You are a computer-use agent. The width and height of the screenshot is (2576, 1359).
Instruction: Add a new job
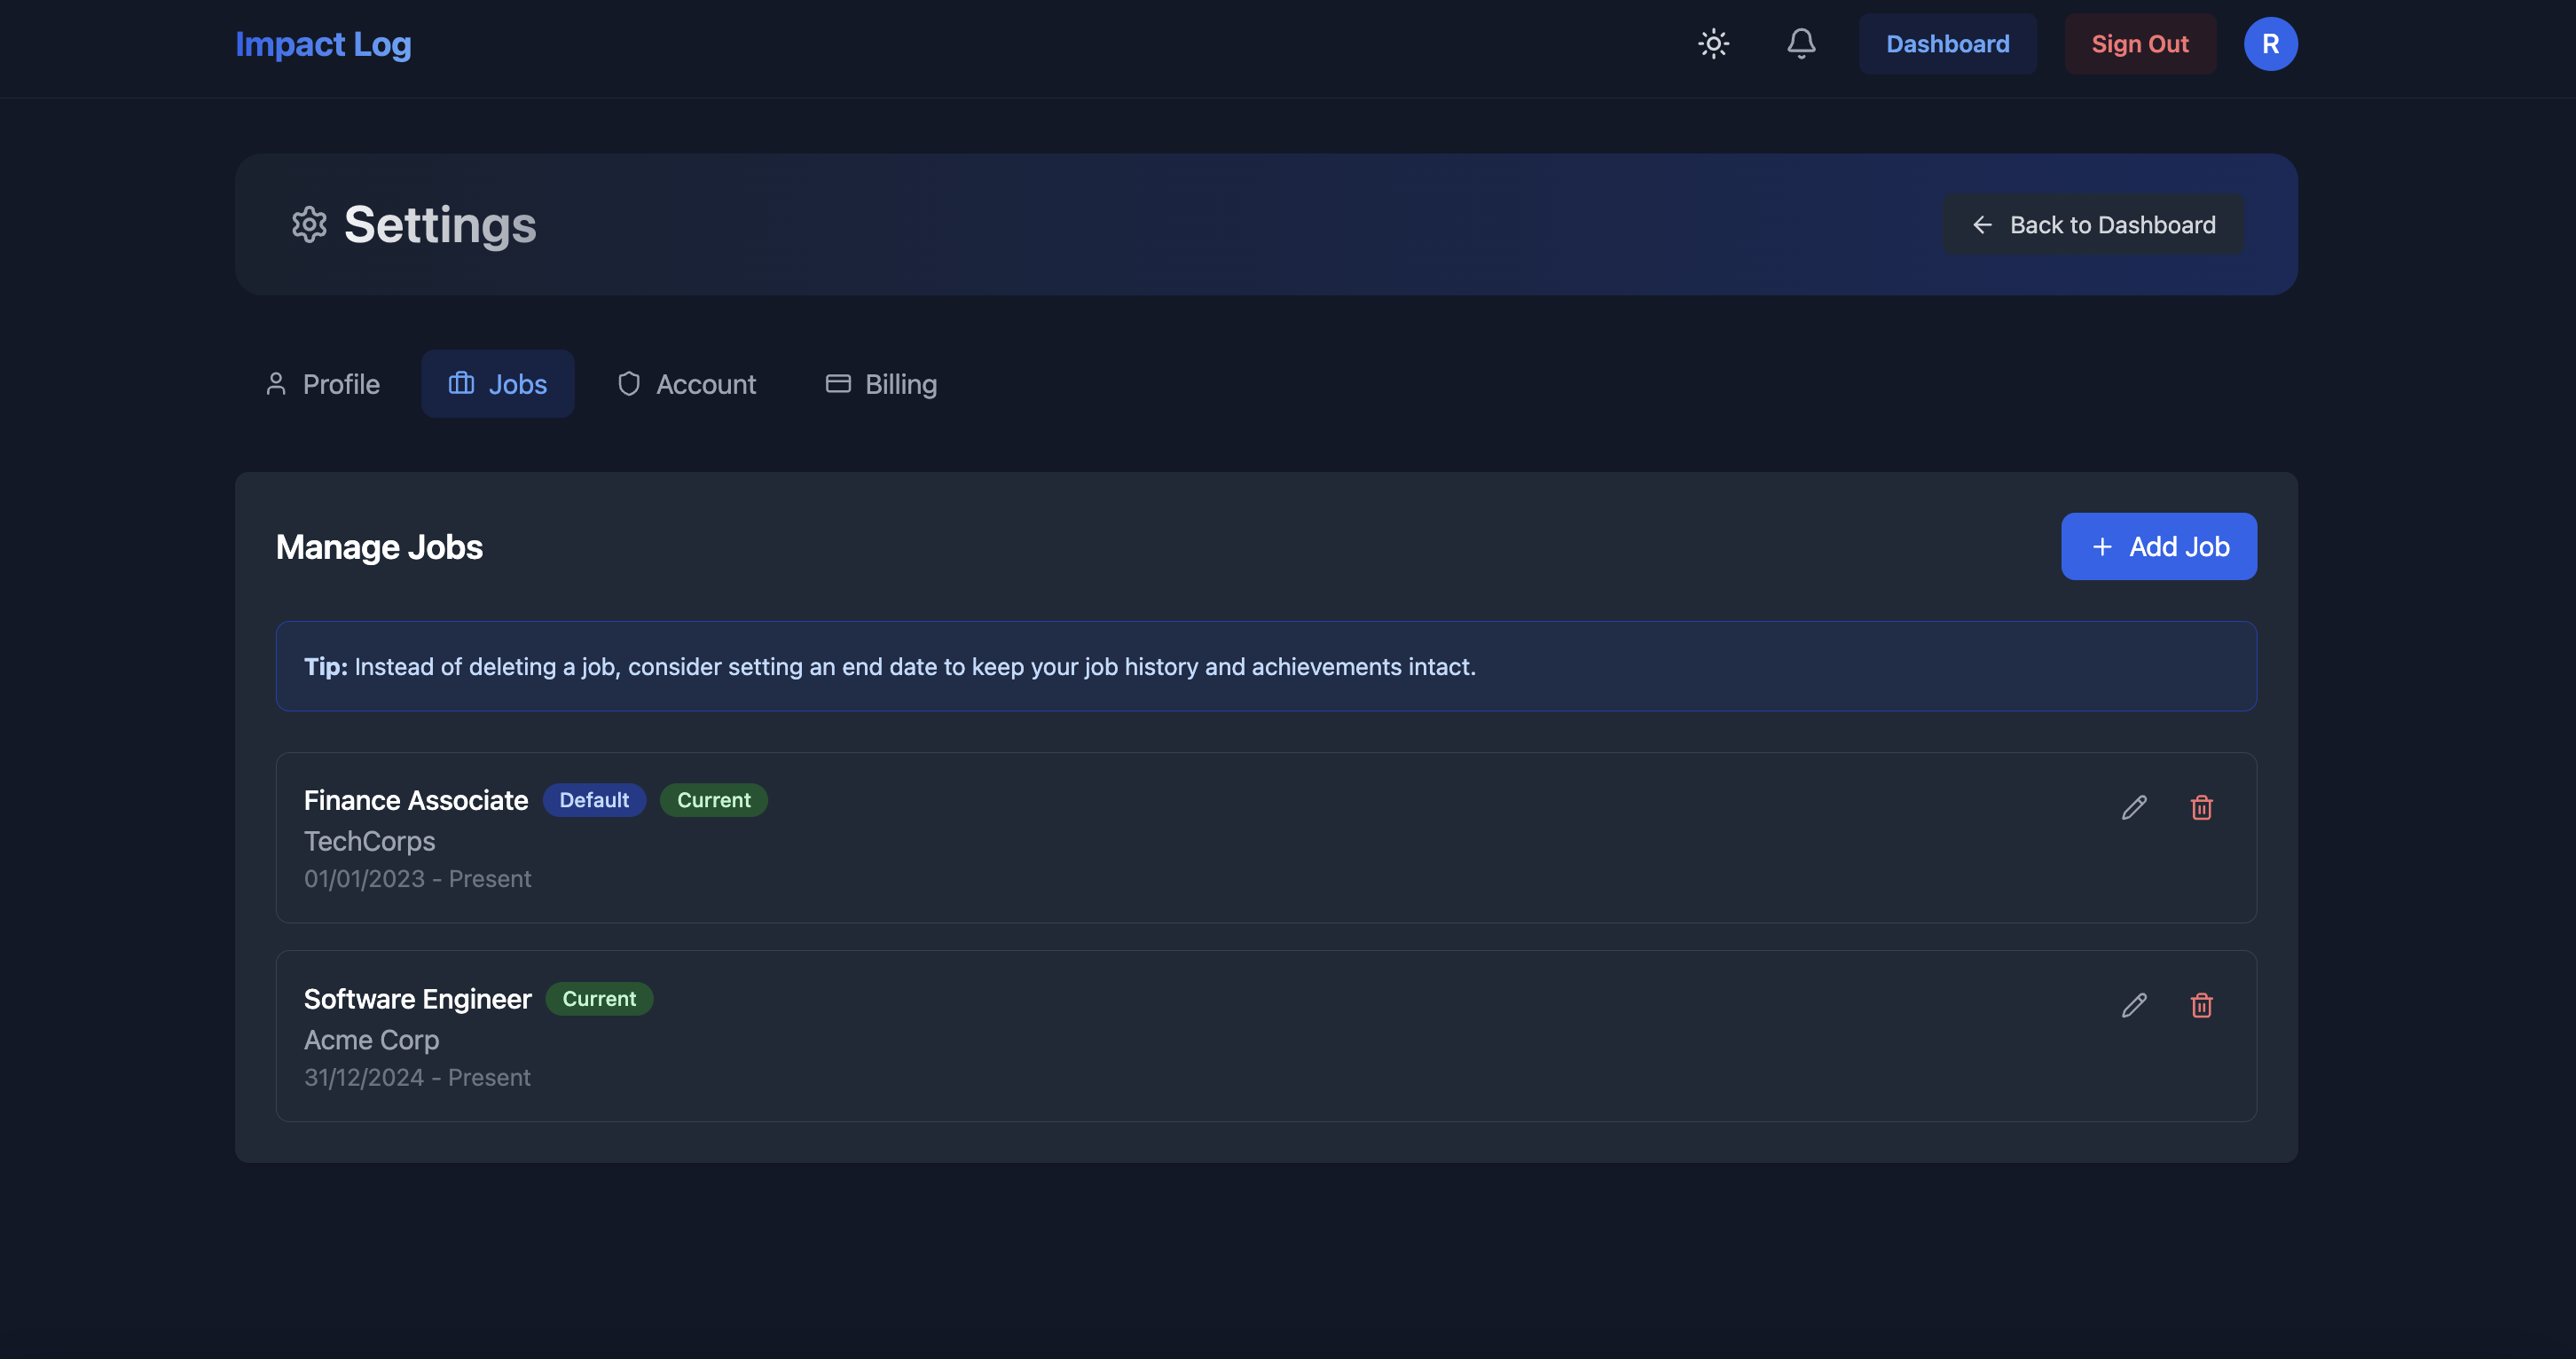click(x=2159, y=546)
